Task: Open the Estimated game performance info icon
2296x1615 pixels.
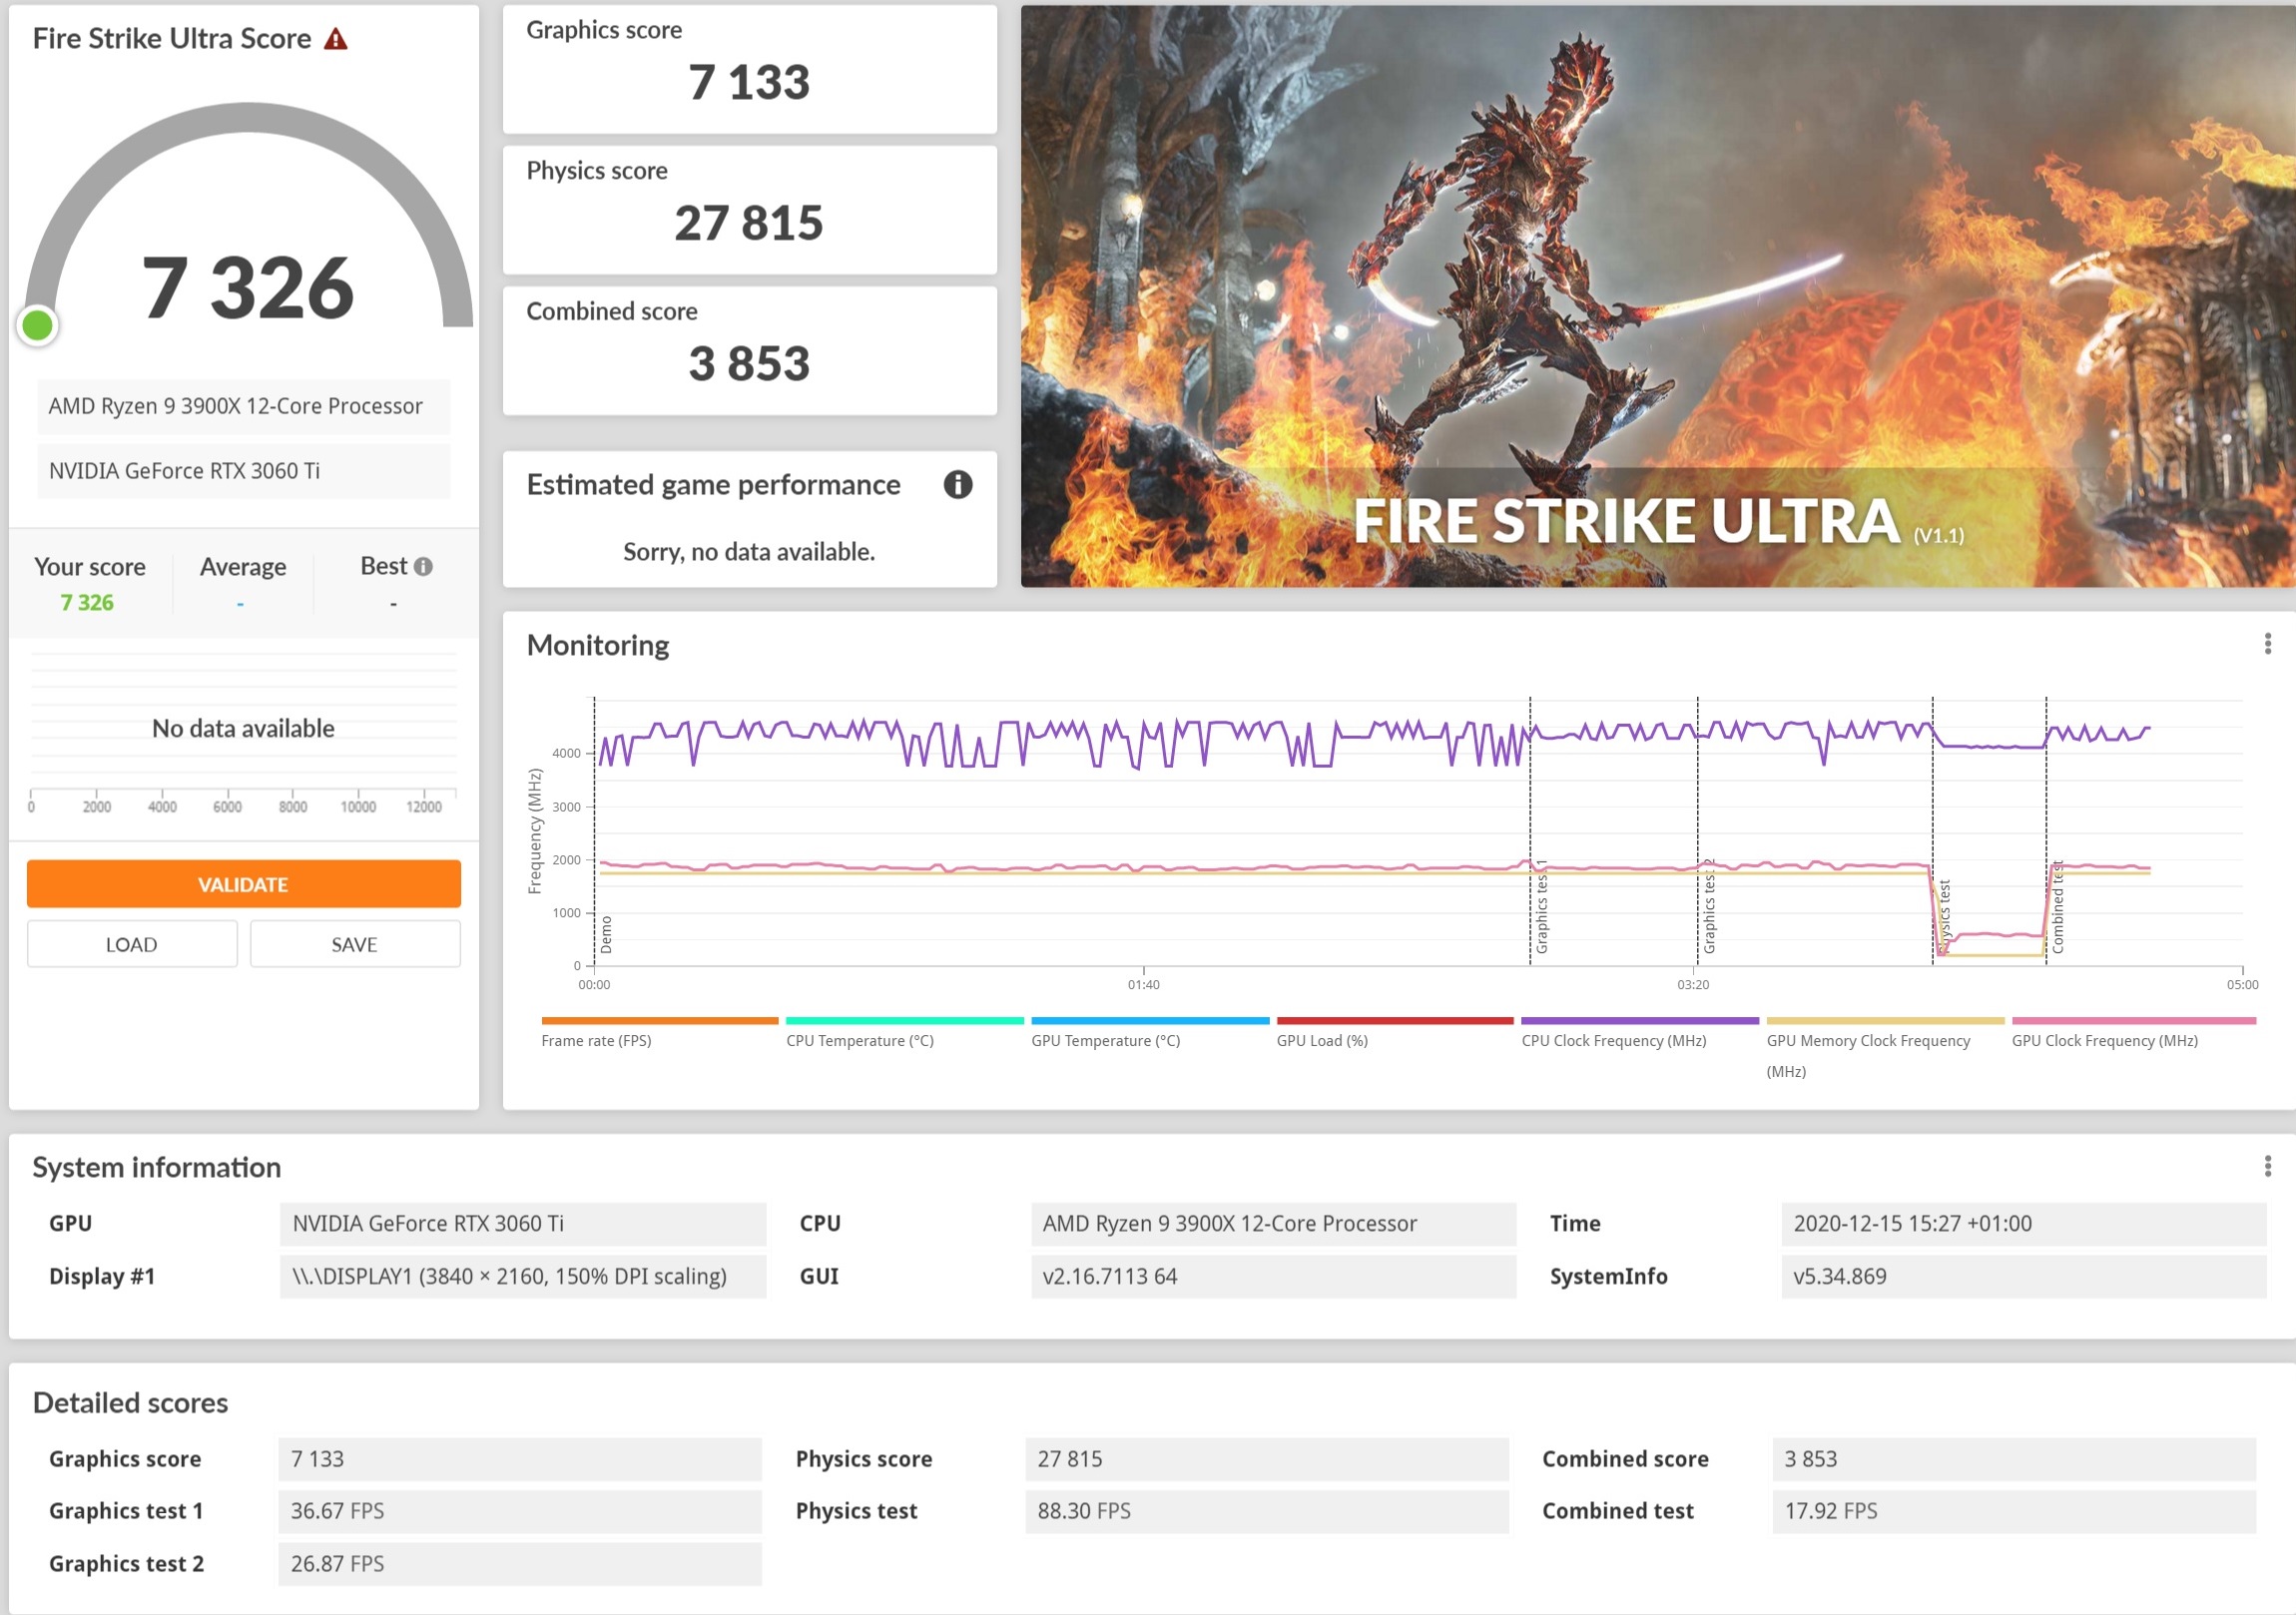Action: pos(957,485)
